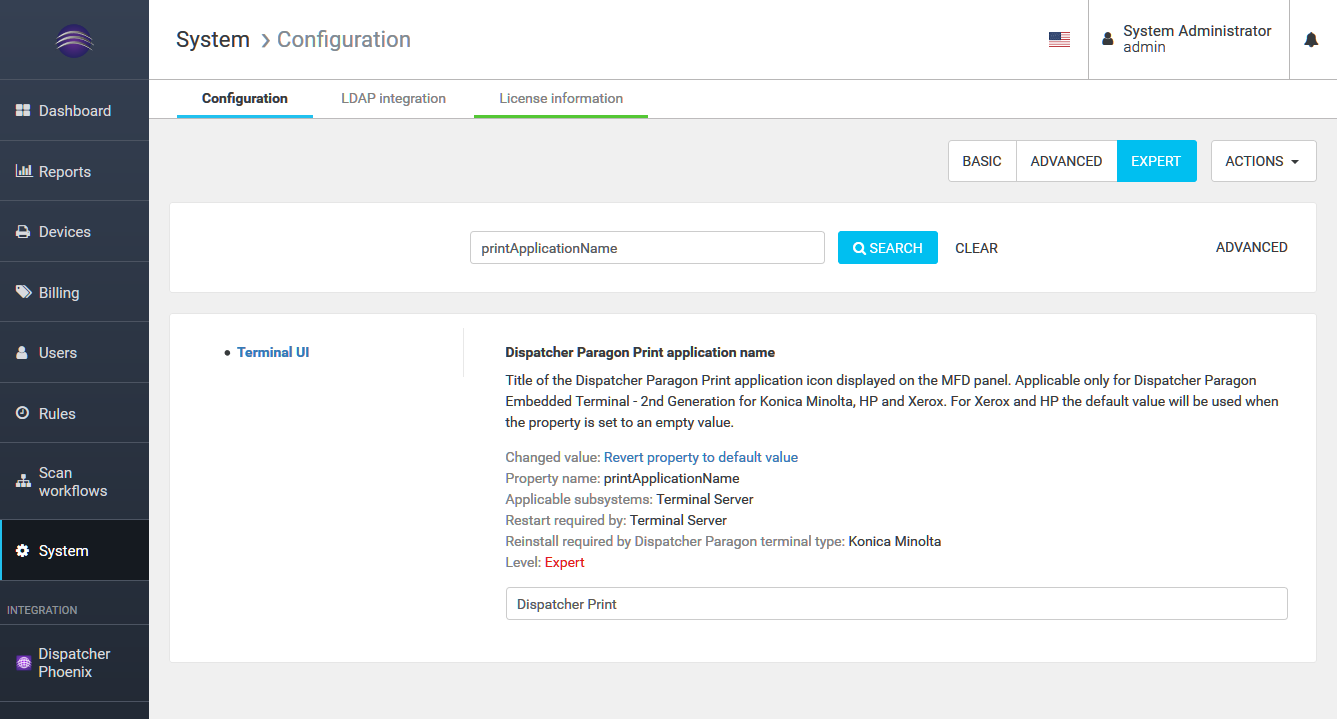The height and width of the screenshot is (719, 1337).
Task: Select the EXPERT configuration level
Action: click(x=1156, y=161)
